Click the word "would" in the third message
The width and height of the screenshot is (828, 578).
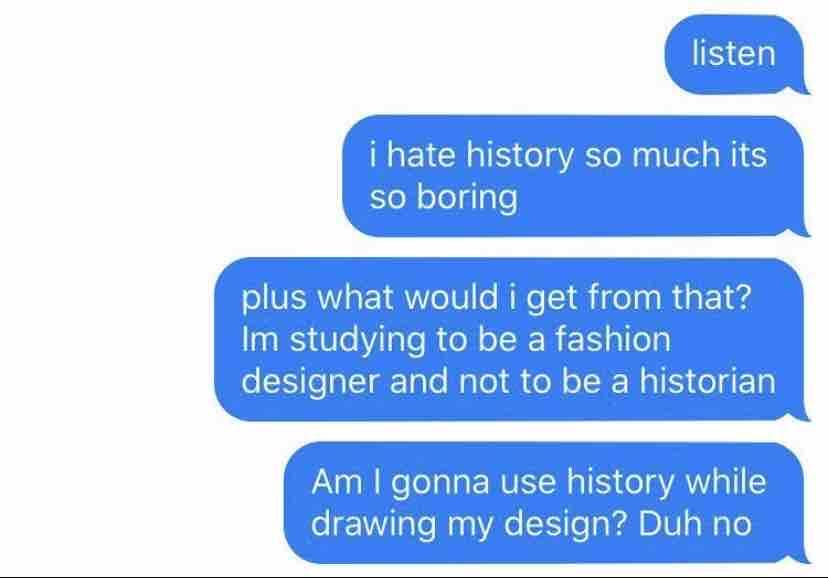coord(451,297)
